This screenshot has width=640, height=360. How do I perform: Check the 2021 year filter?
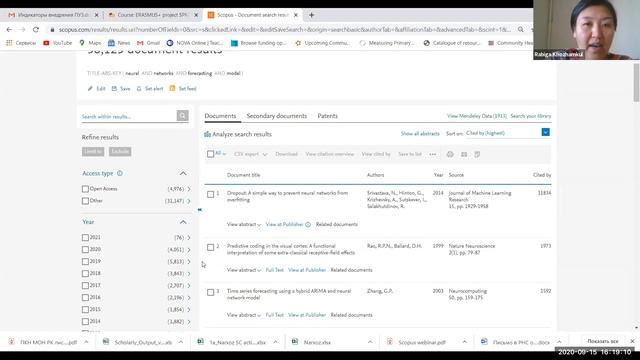[85, 238]
